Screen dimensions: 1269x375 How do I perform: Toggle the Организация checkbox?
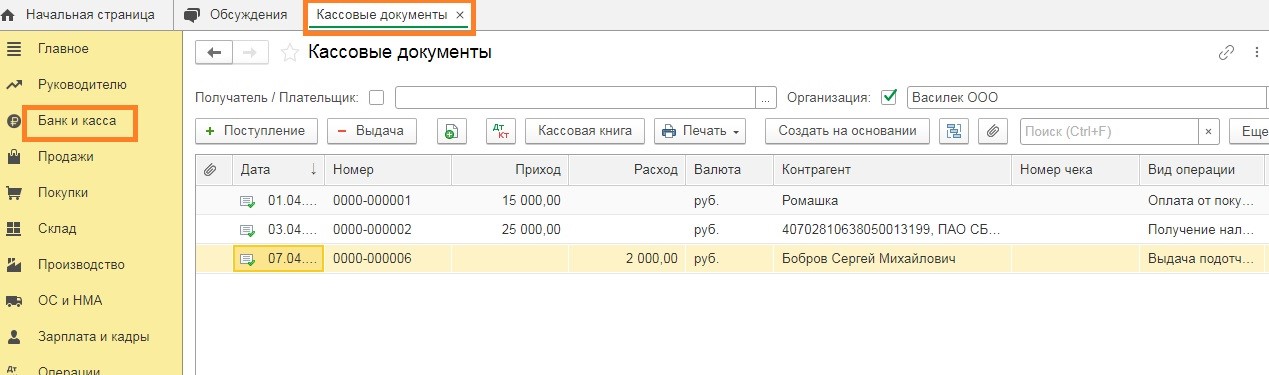[888, 97]
